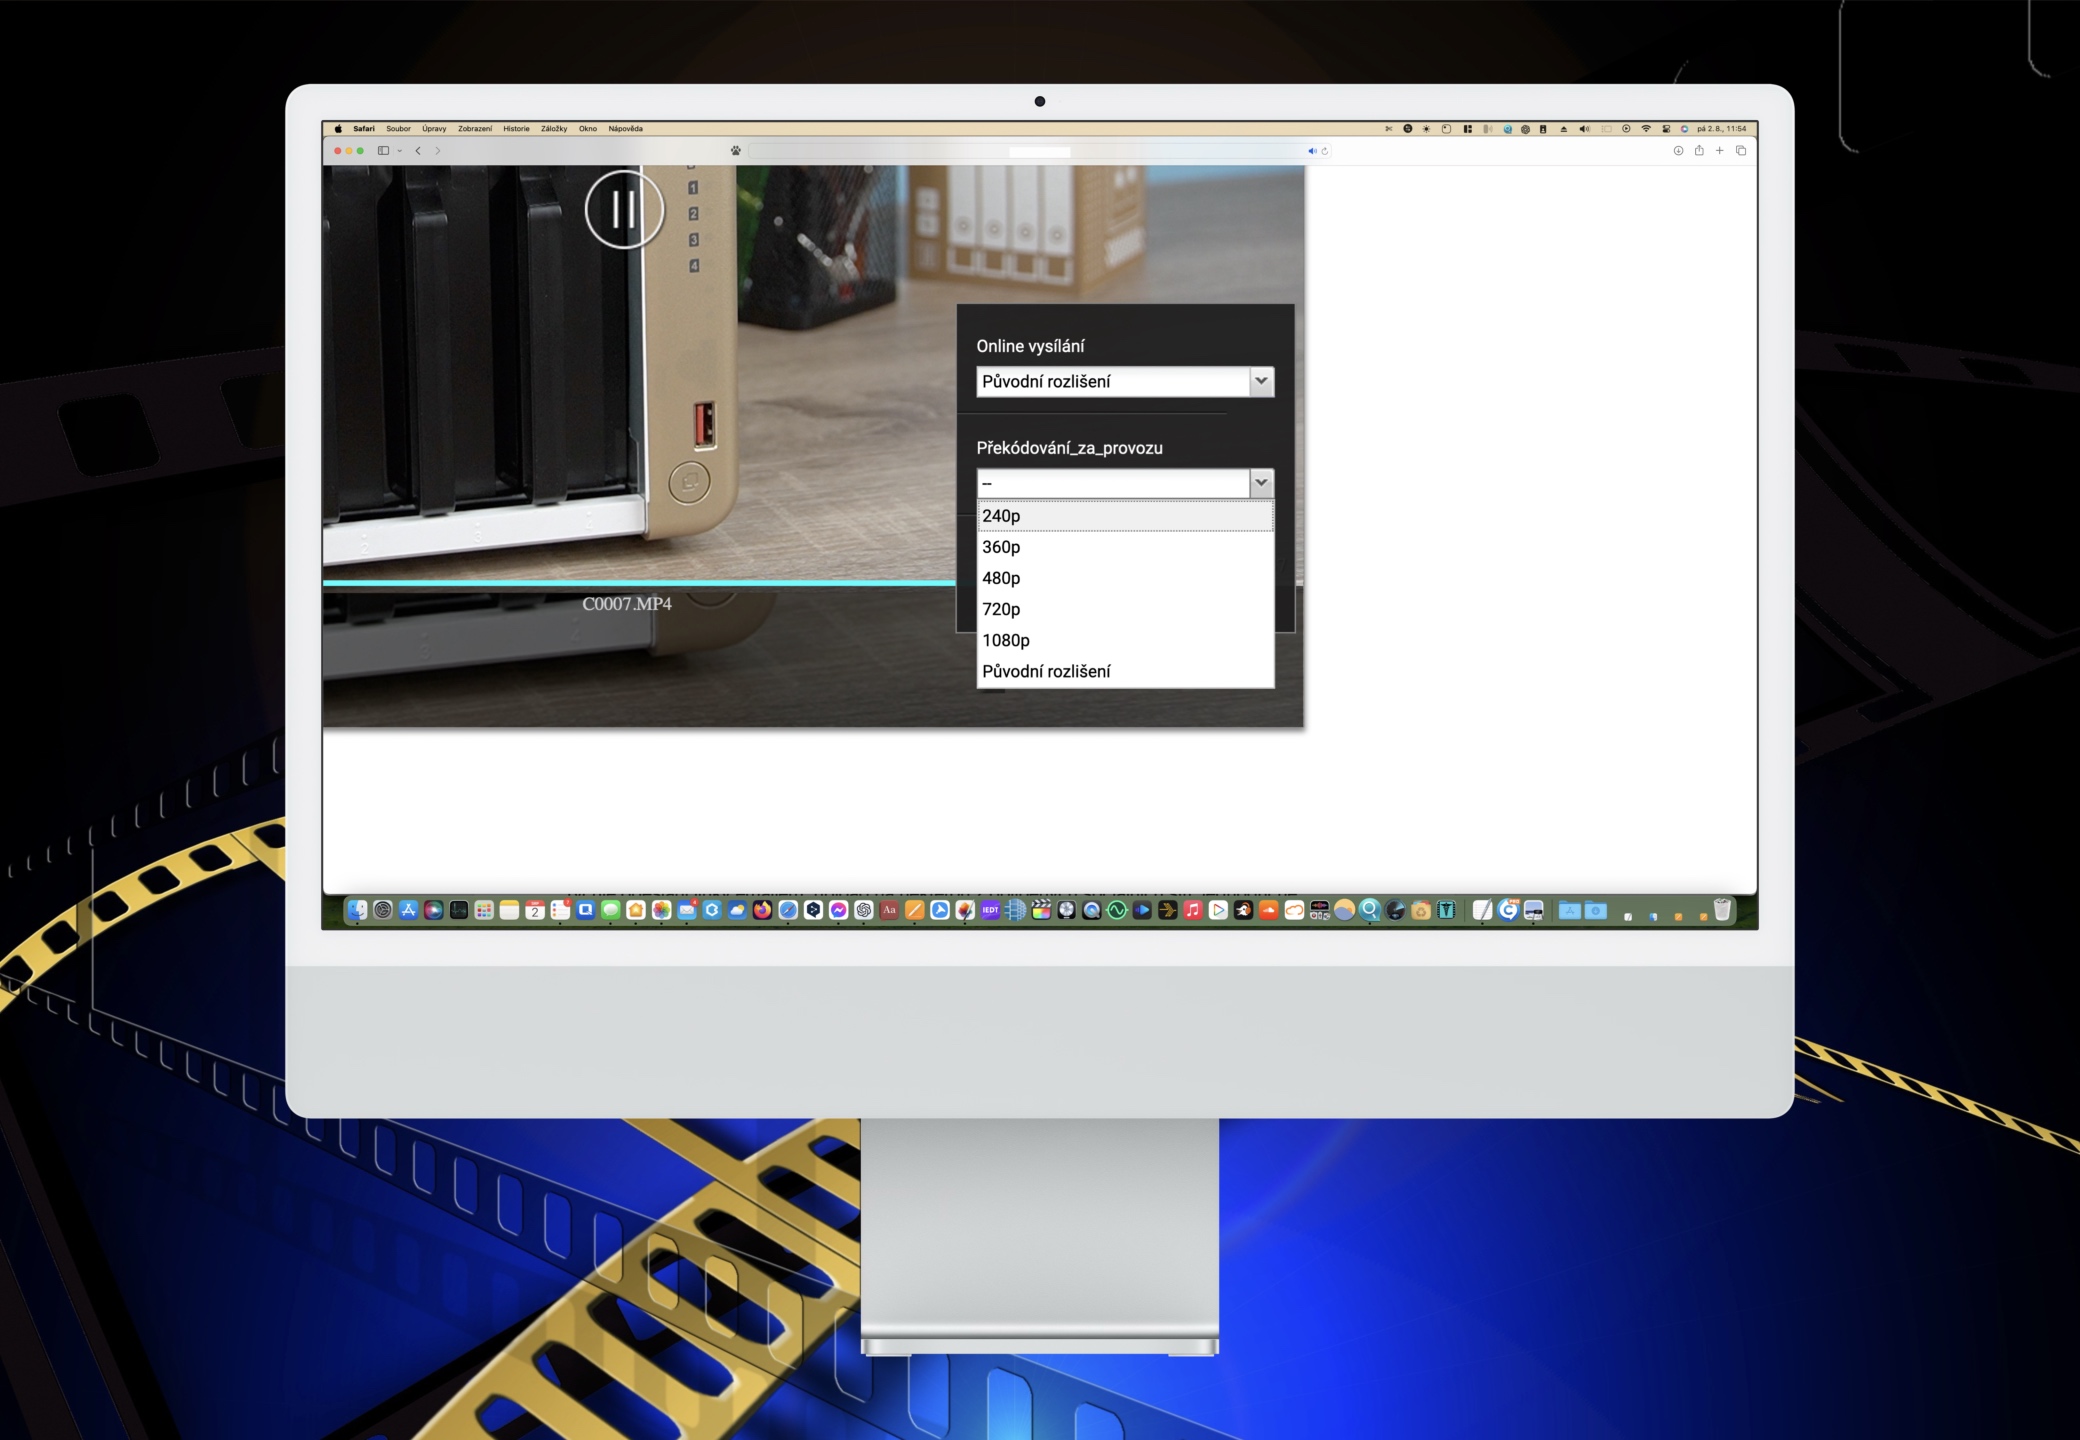This screenshot has height=1440, width=2080.
Task: Open a new tab with plus icon
Action: click(1720, 151)
